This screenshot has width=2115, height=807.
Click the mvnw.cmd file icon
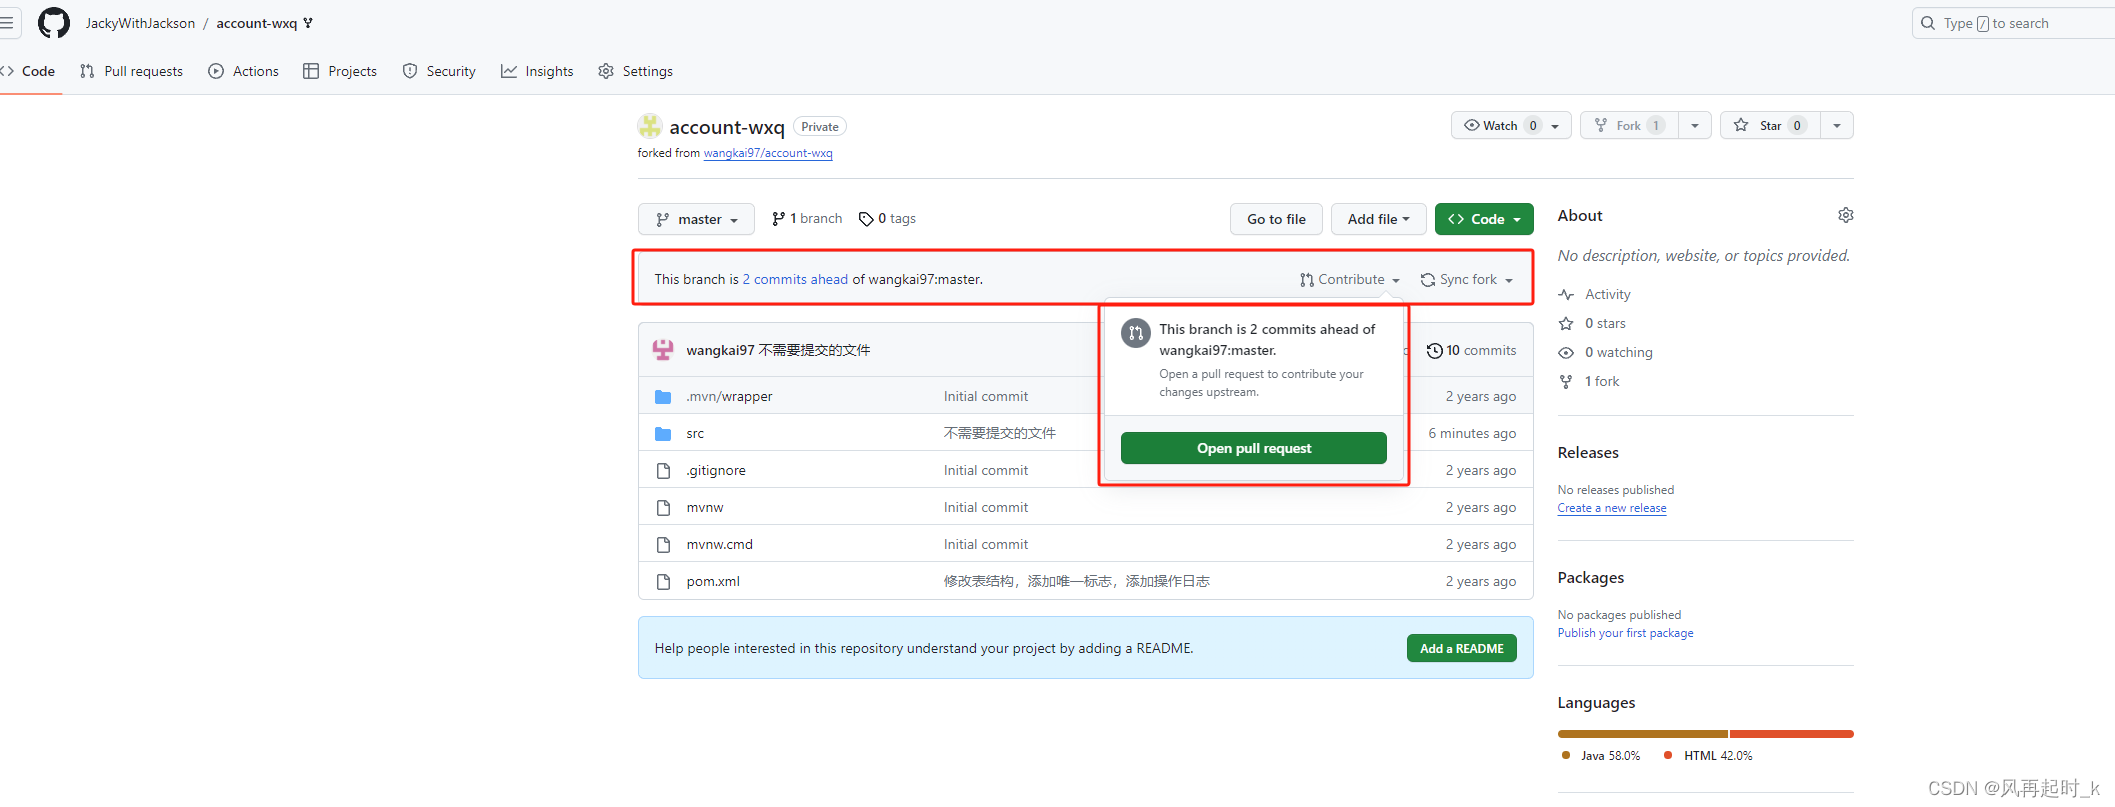[663, 545]
